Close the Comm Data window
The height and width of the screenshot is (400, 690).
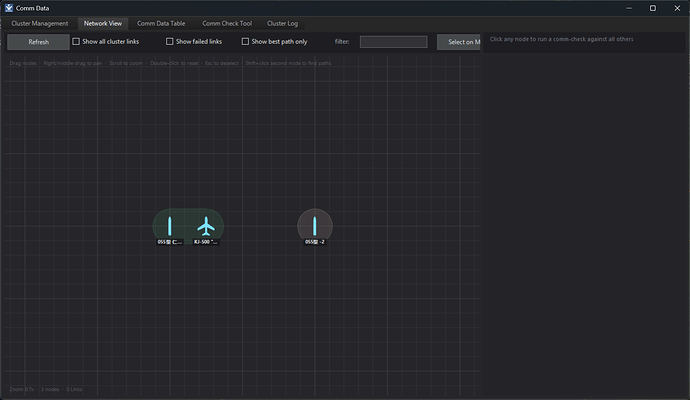coord(677,8)
